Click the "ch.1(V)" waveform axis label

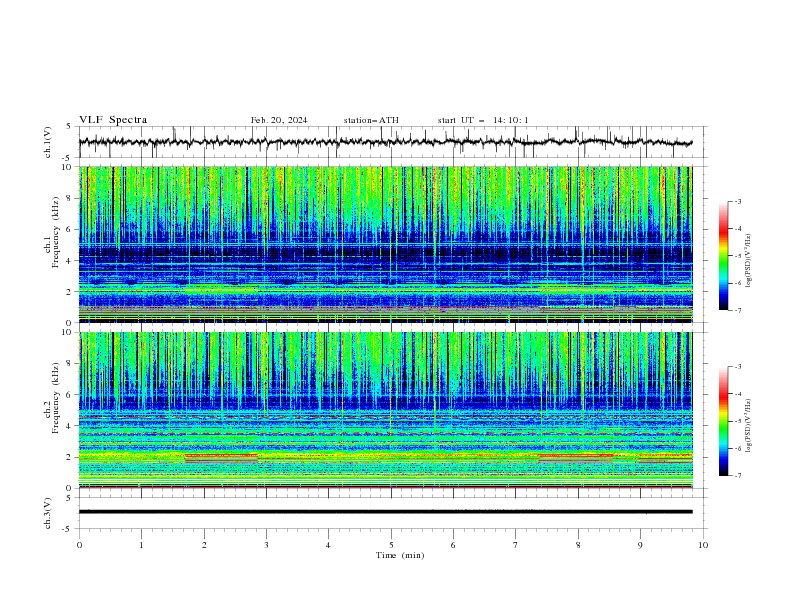(48, 142)
